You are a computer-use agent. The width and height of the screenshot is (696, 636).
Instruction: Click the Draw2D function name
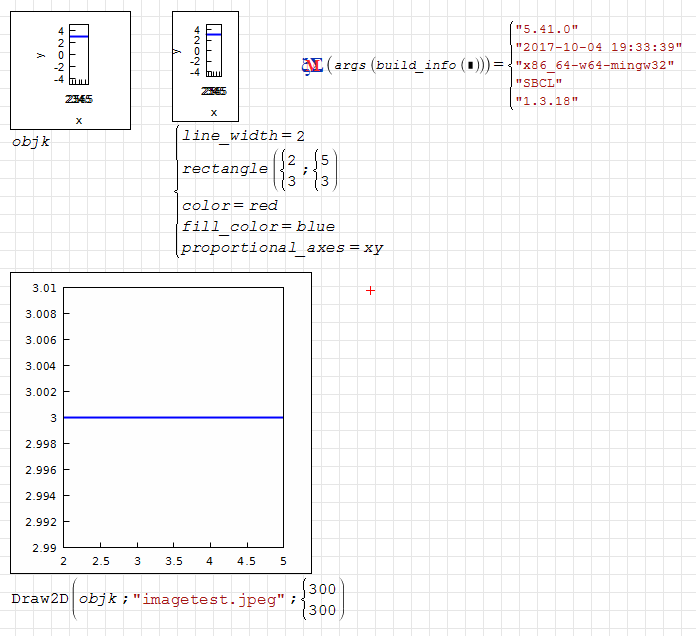pos(39,599)
